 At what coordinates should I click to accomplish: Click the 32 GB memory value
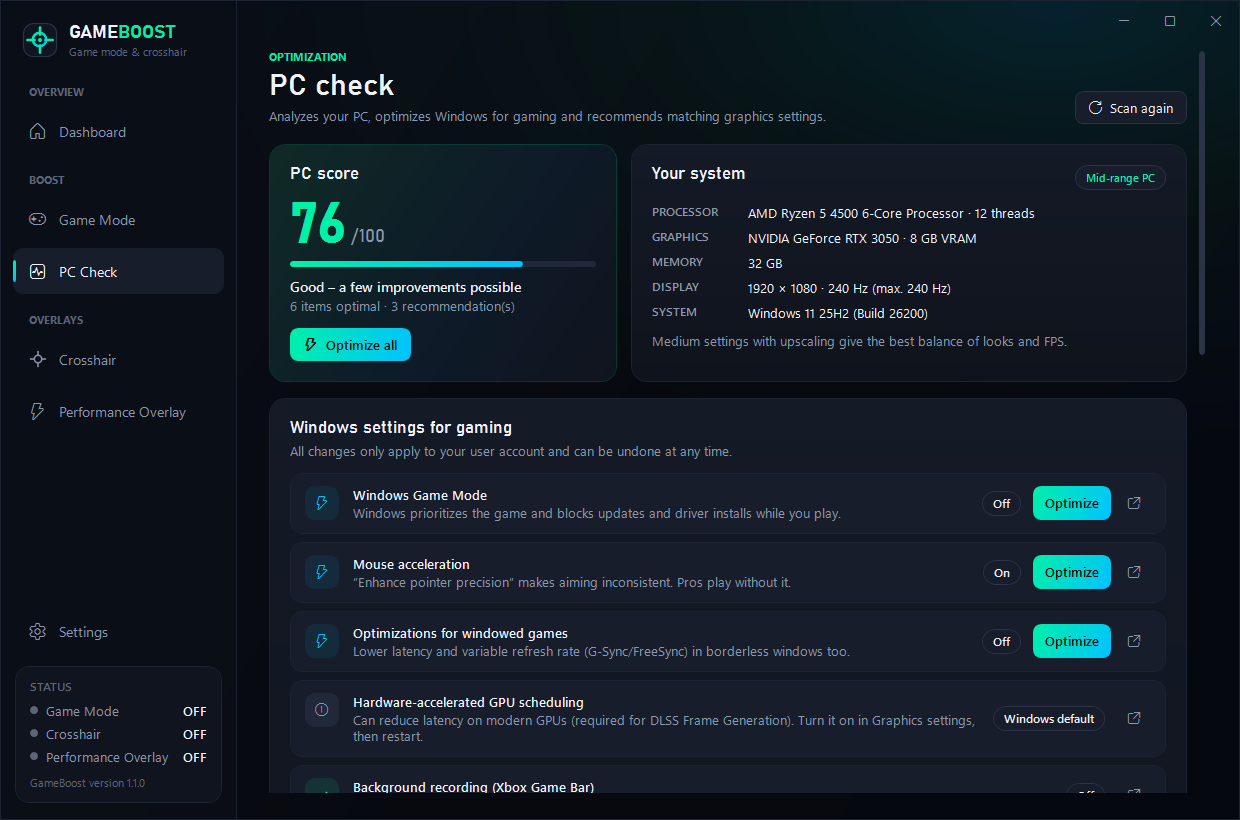tap(765, 263)
